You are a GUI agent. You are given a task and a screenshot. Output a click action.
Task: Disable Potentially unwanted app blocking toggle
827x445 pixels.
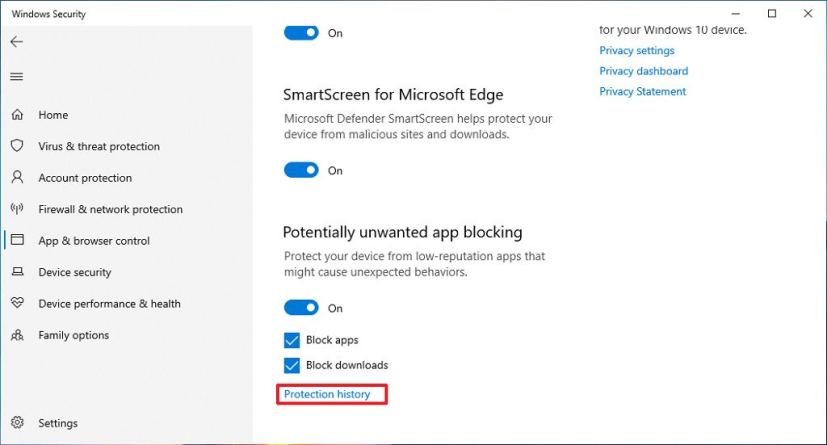301,308
